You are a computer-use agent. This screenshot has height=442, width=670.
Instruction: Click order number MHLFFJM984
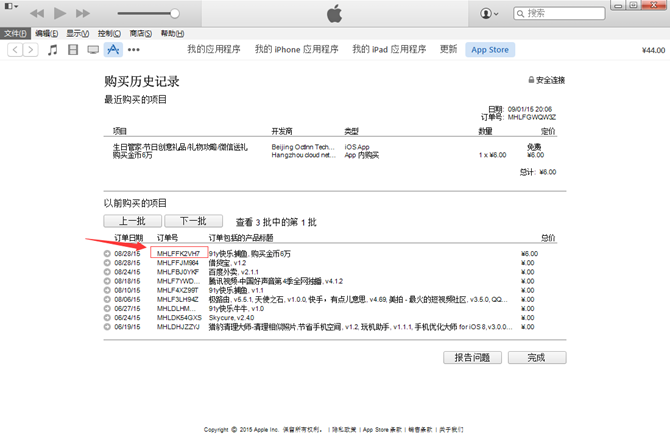pos(178,263)
